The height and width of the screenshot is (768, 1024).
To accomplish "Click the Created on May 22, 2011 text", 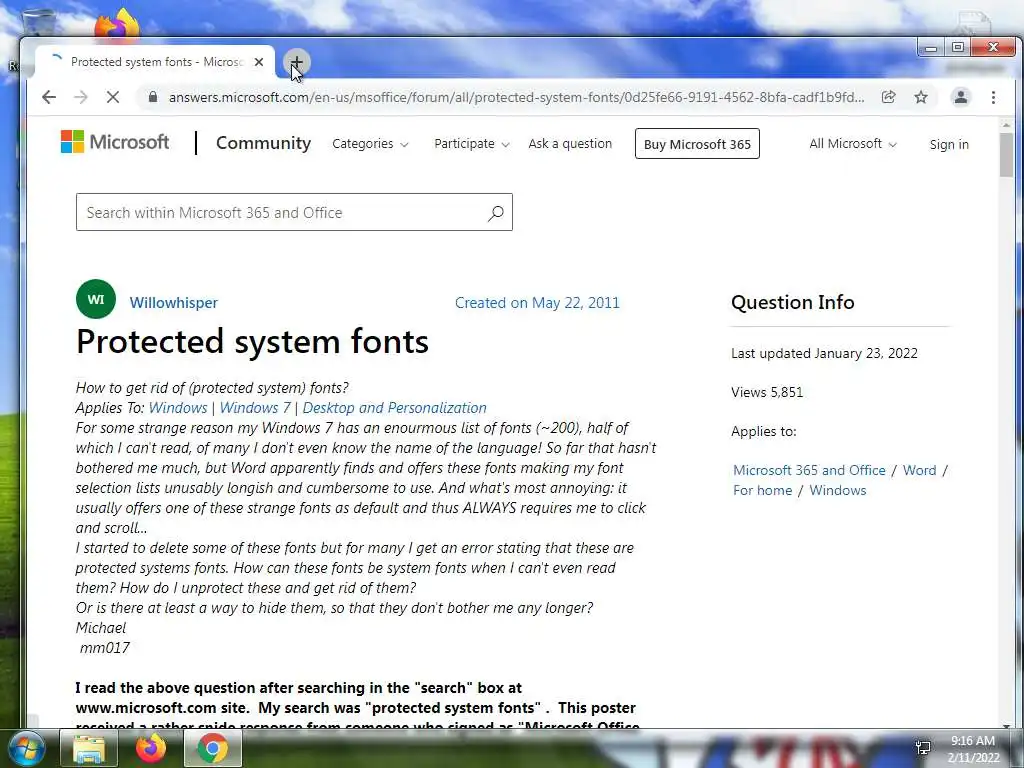I will pyautogui.click(x=537, y=303).
